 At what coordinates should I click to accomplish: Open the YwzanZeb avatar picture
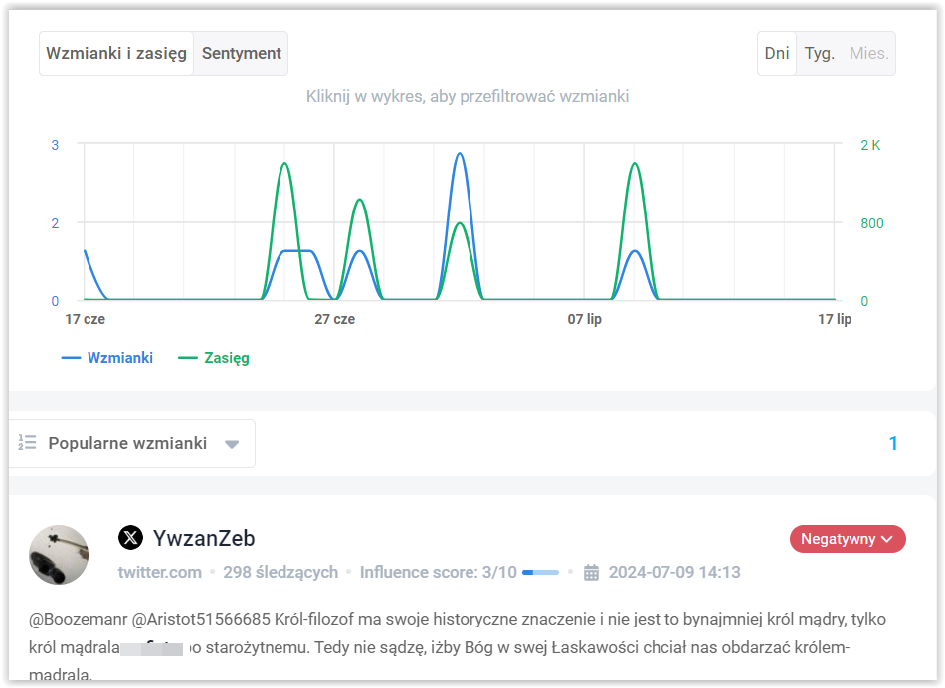[x=59, y=554]
